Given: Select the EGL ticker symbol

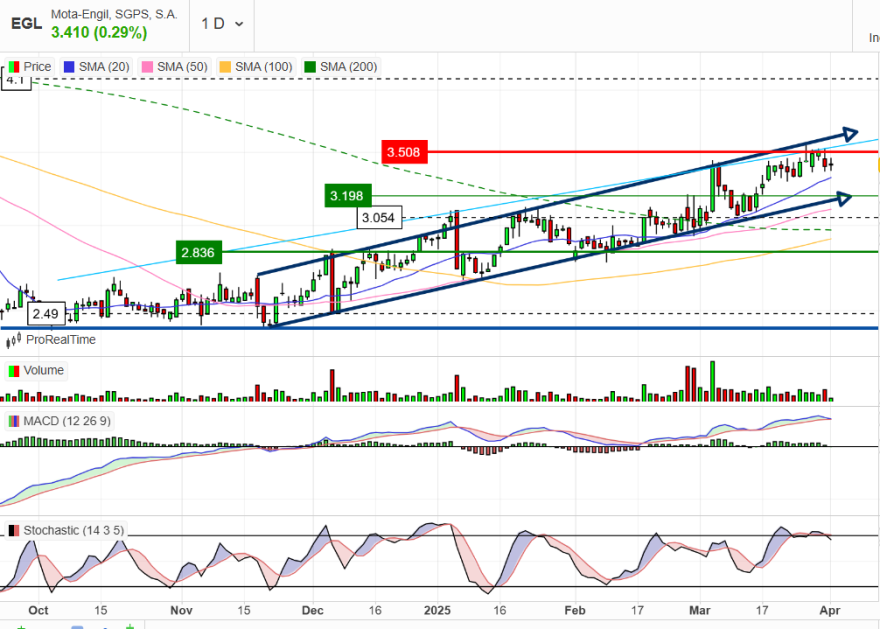Looking at the screenshot, I should 26,24.
